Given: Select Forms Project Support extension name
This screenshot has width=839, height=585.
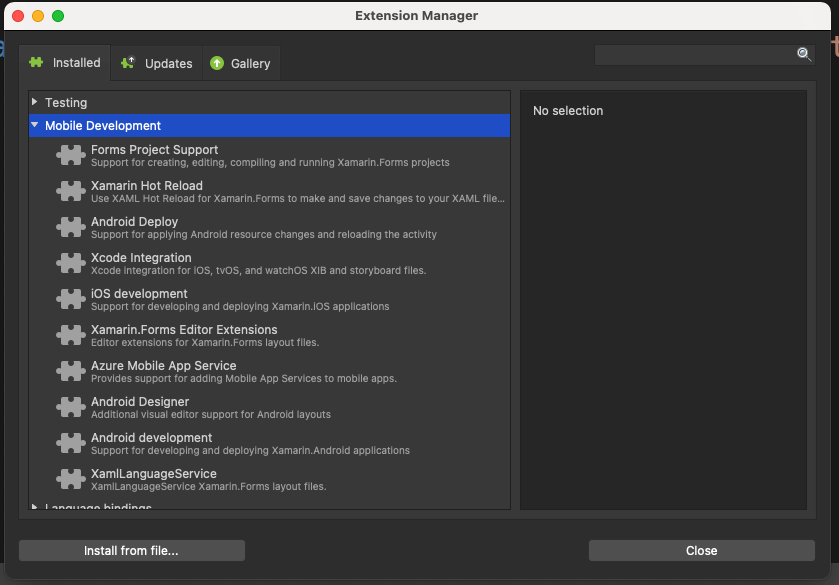Looking at the screenshot, I should coord(154,149).
